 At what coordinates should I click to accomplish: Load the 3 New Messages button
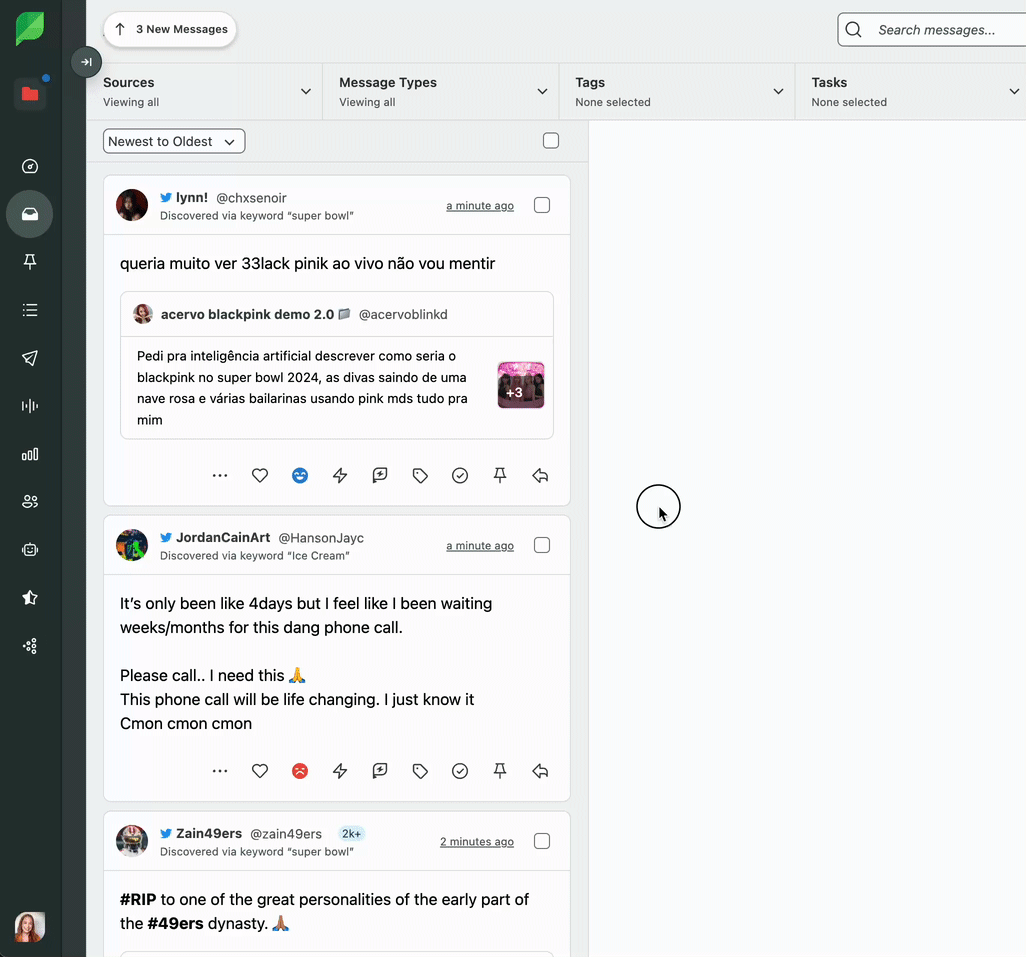coord(170,30)
